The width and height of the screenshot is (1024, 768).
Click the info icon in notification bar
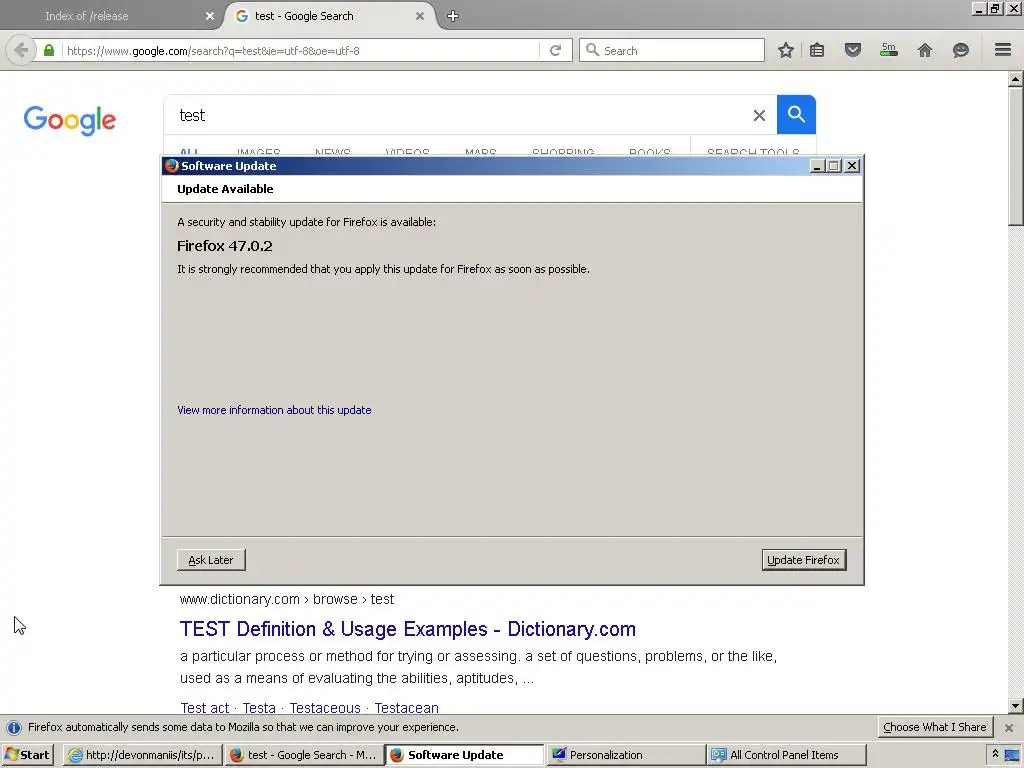(14, 728)
